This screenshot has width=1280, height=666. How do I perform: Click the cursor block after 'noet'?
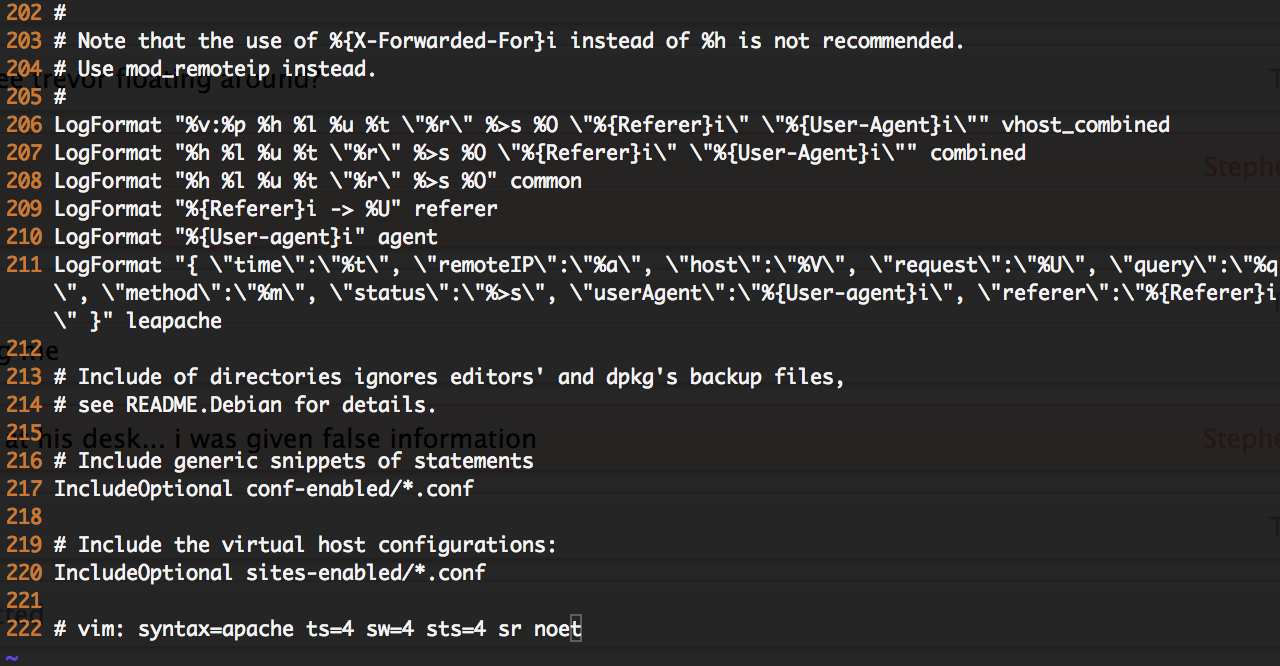tap(576, 629)
